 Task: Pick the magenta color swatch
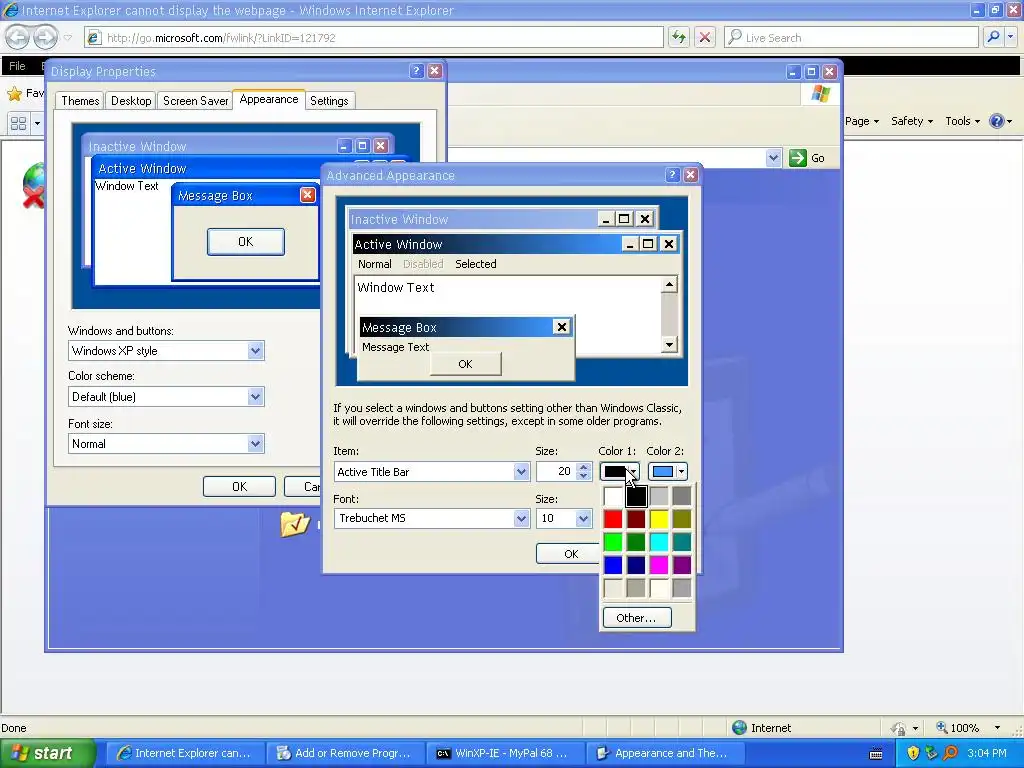[x=659, y=565]
